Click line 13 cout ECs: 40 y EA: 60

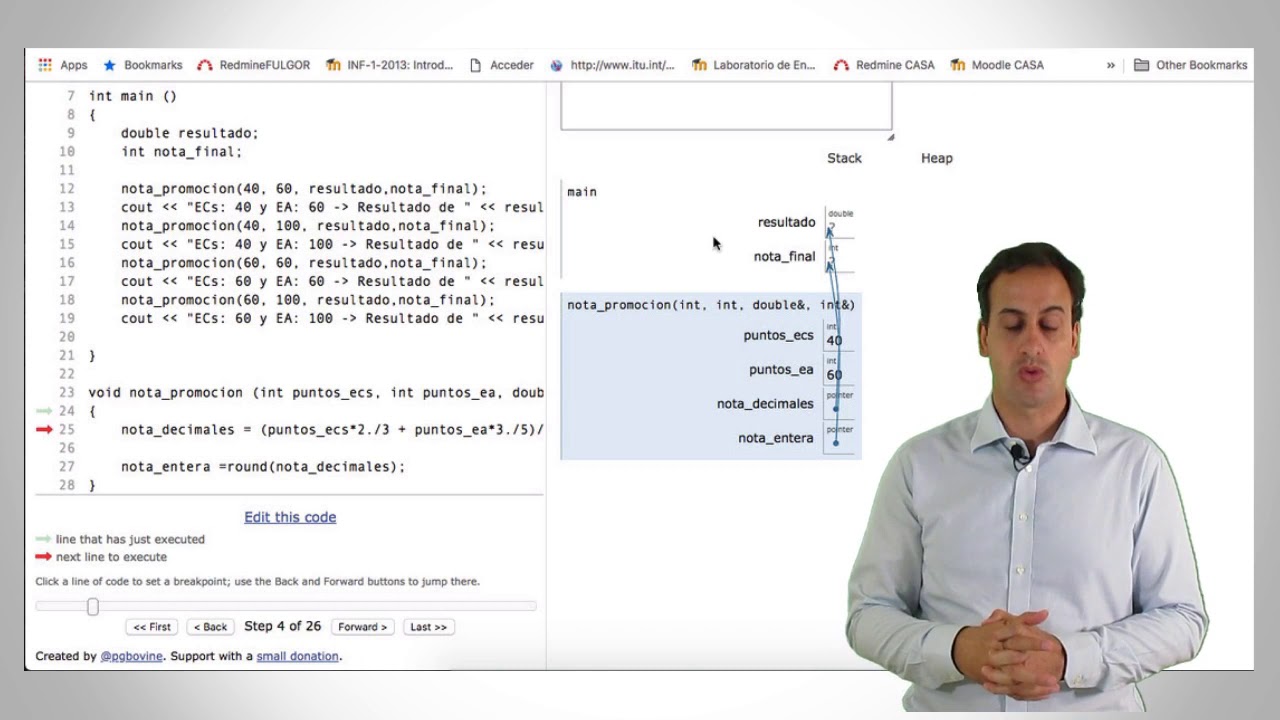tap(332, 207)
